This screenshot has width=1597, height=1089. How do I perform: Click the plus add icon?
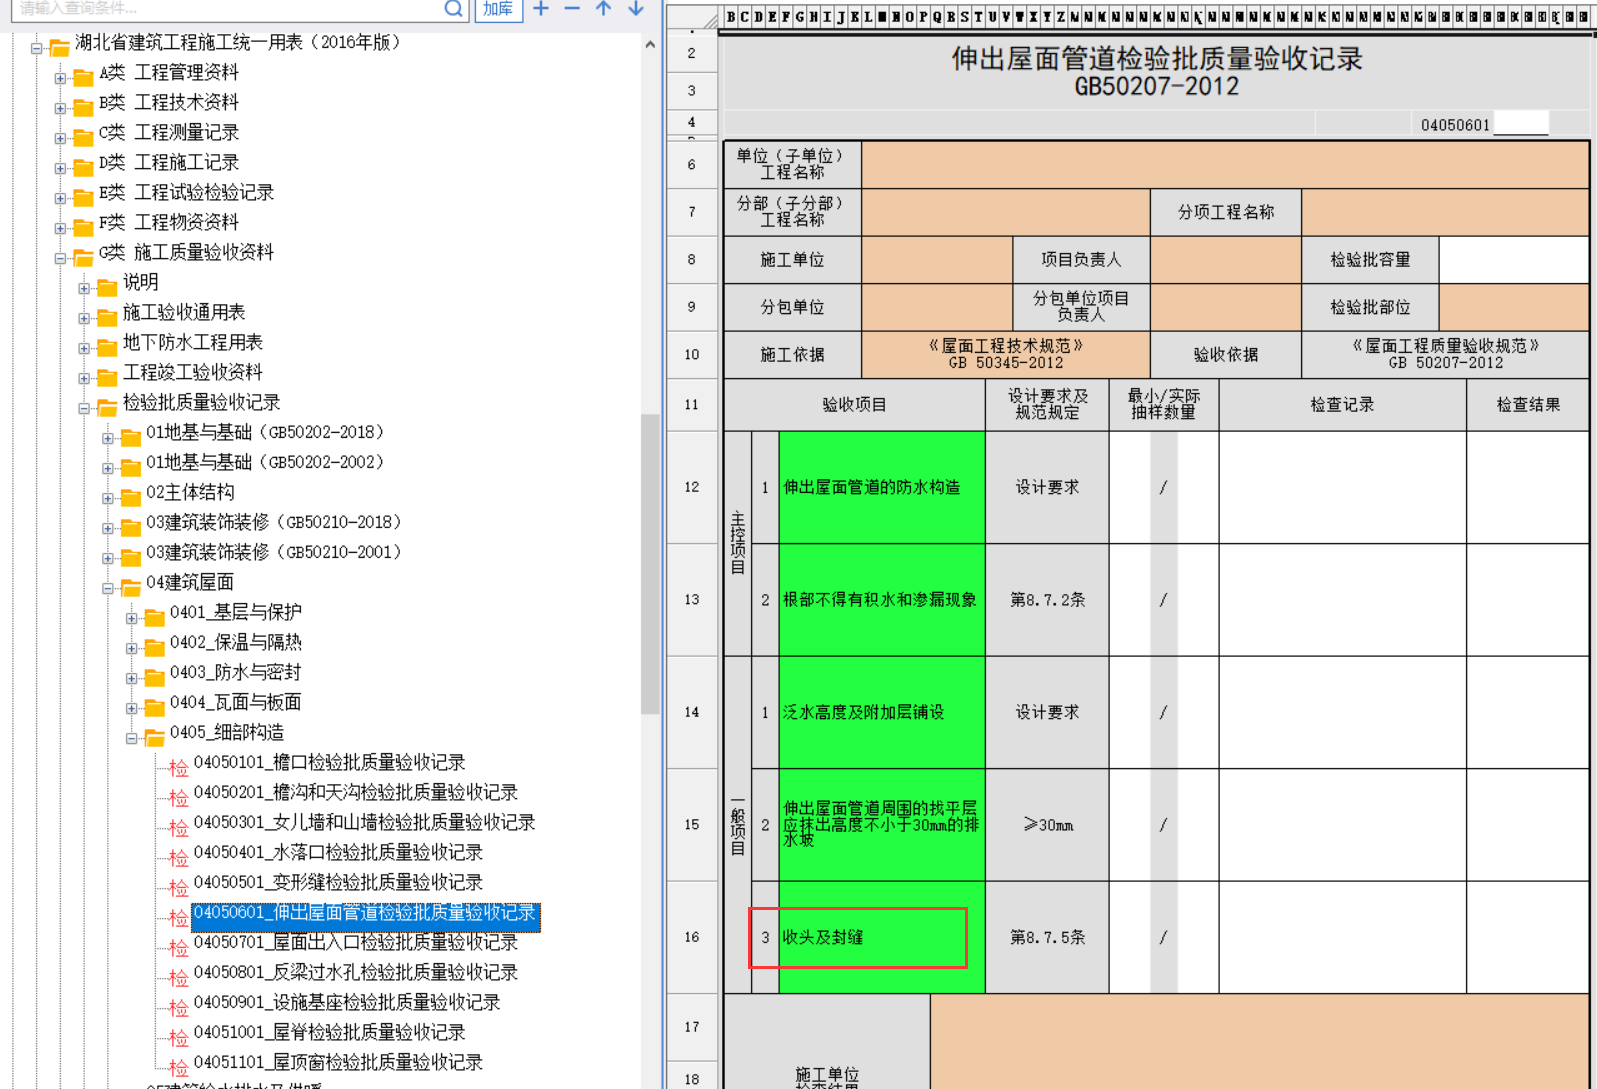[x=541, y=9]
